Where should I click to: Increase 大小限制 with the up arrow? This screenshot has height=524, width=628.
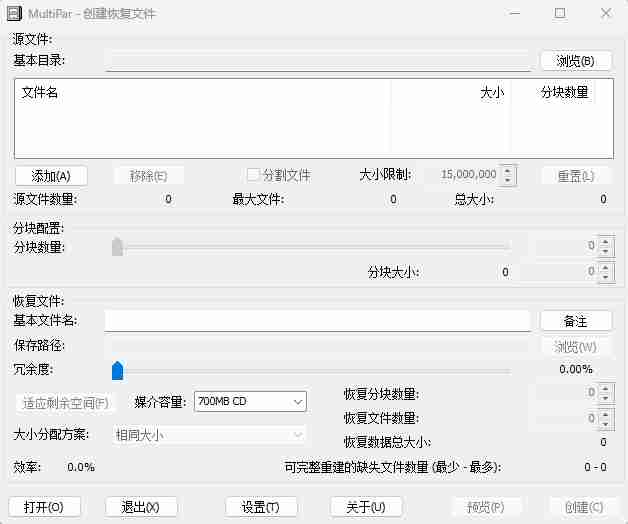[508, 171]
